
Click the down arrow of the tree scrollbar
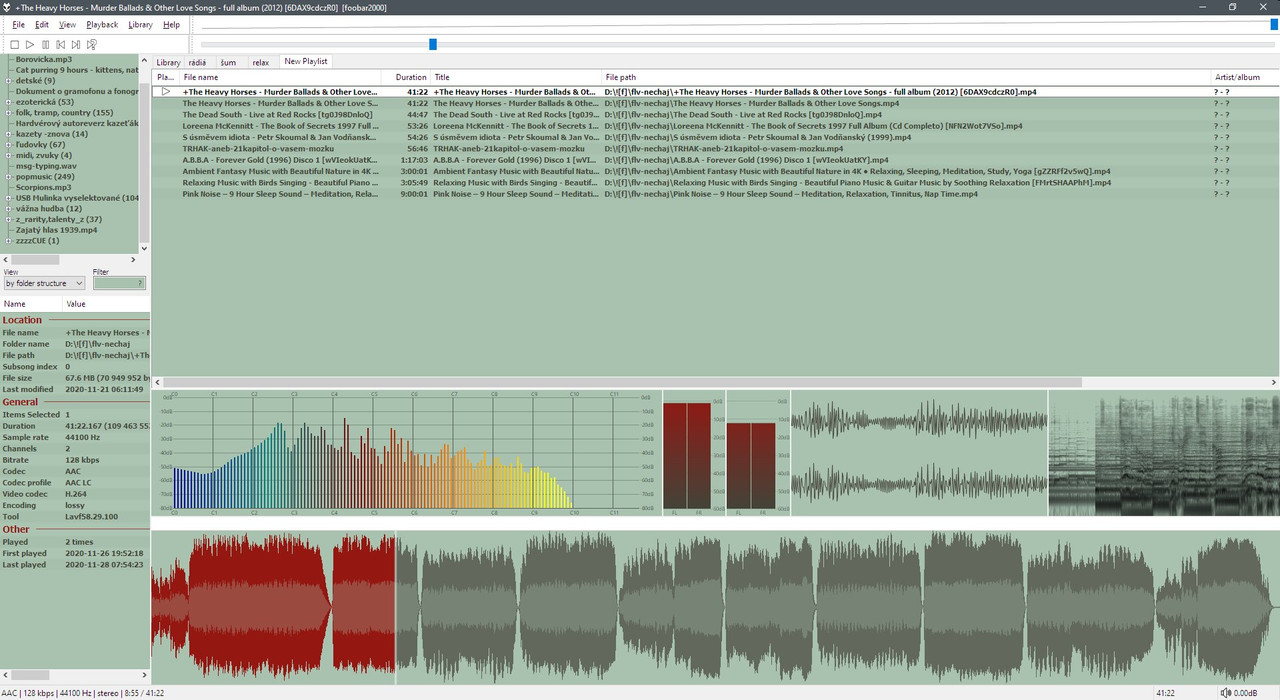coord(145,248)
